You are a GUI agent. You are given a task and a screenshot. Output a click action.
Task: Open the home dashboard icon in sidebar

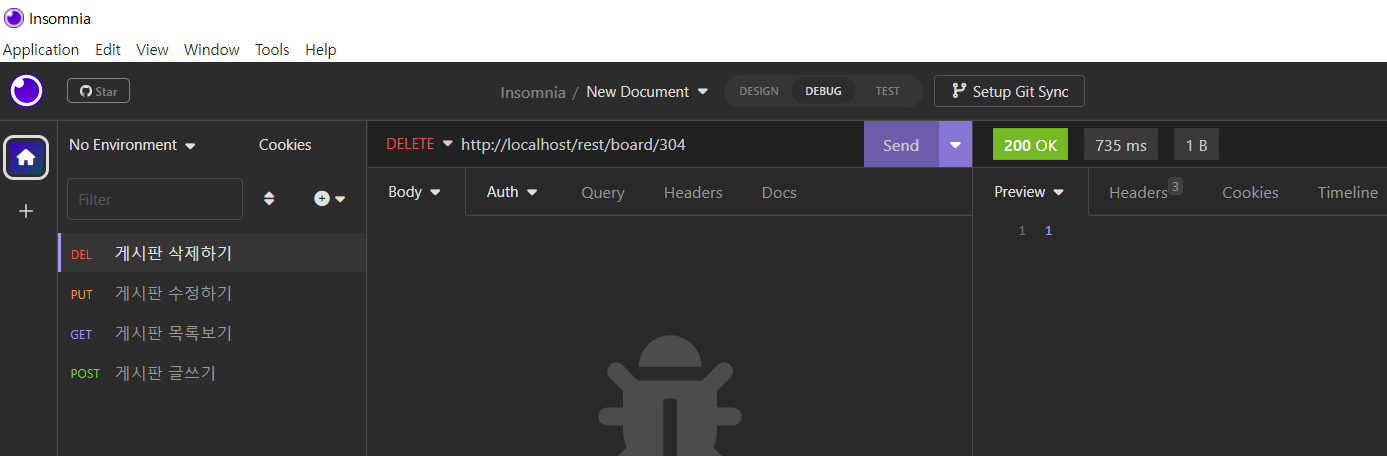26,157
